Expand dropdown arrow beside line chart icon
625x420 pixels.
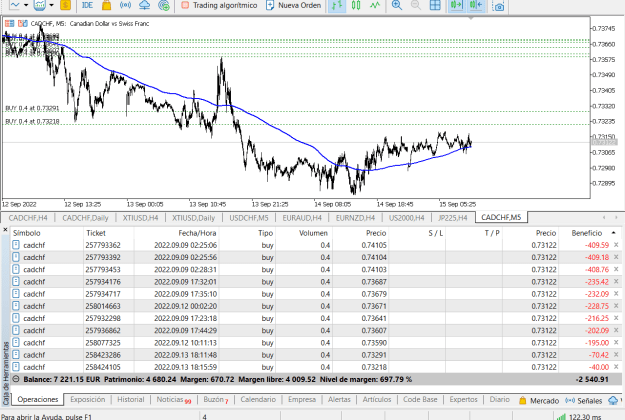[x=26, y=5]
